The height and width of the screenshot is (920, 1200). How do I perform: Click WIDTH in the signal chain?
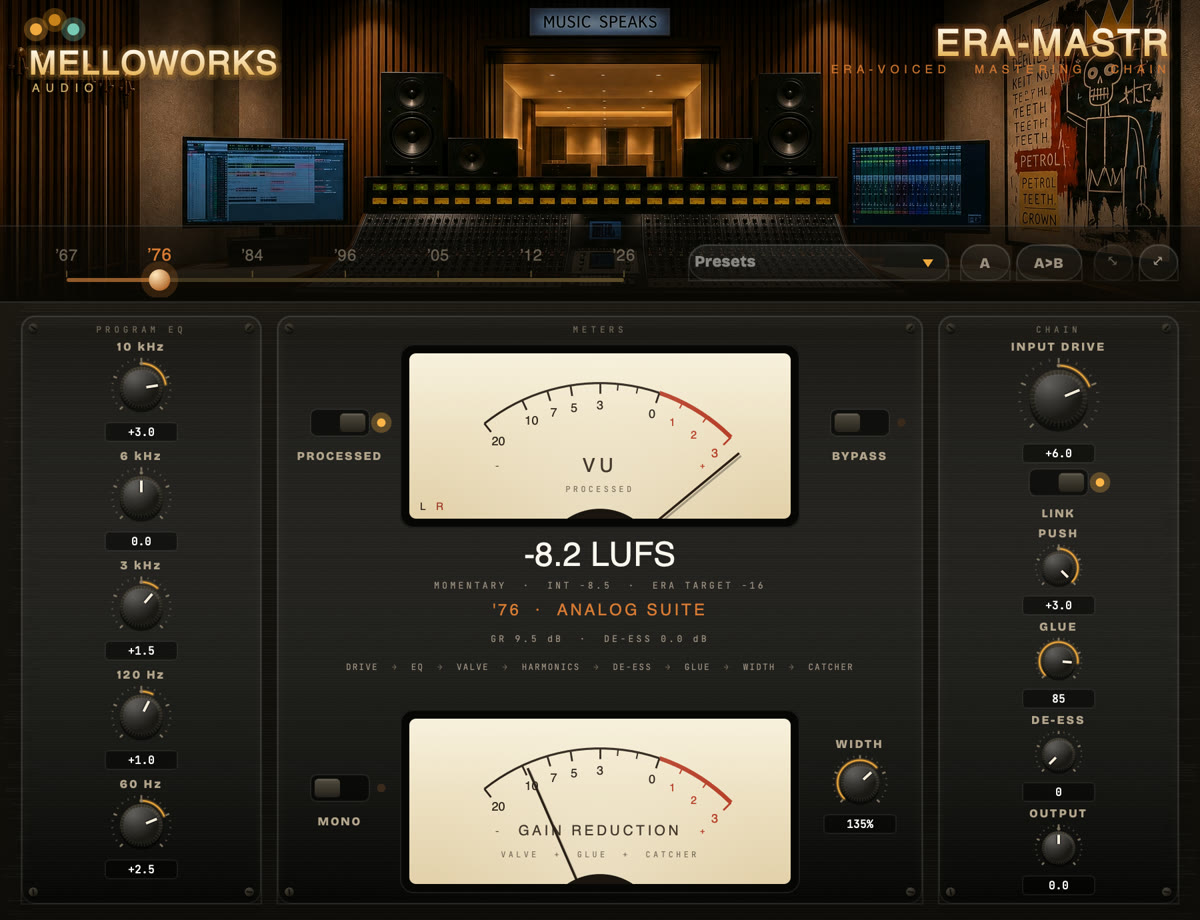[x=759, y=667]
